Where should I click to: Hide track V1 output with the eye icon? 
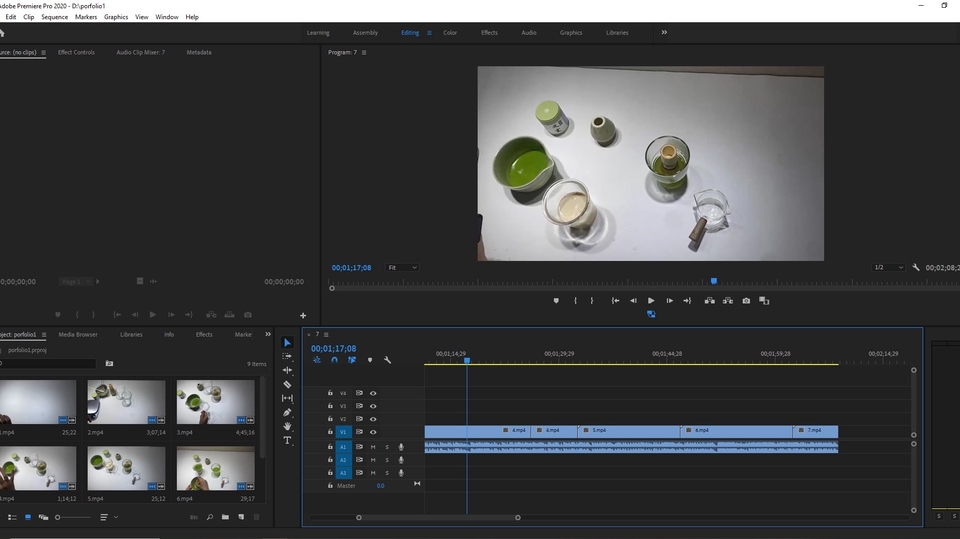click(x=373, y=432)
